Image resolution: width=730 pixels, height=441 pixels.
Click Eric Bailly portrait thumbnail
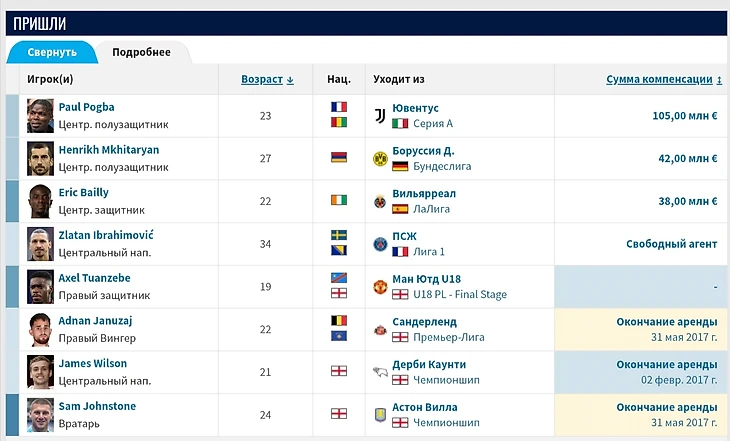(40, 201)
